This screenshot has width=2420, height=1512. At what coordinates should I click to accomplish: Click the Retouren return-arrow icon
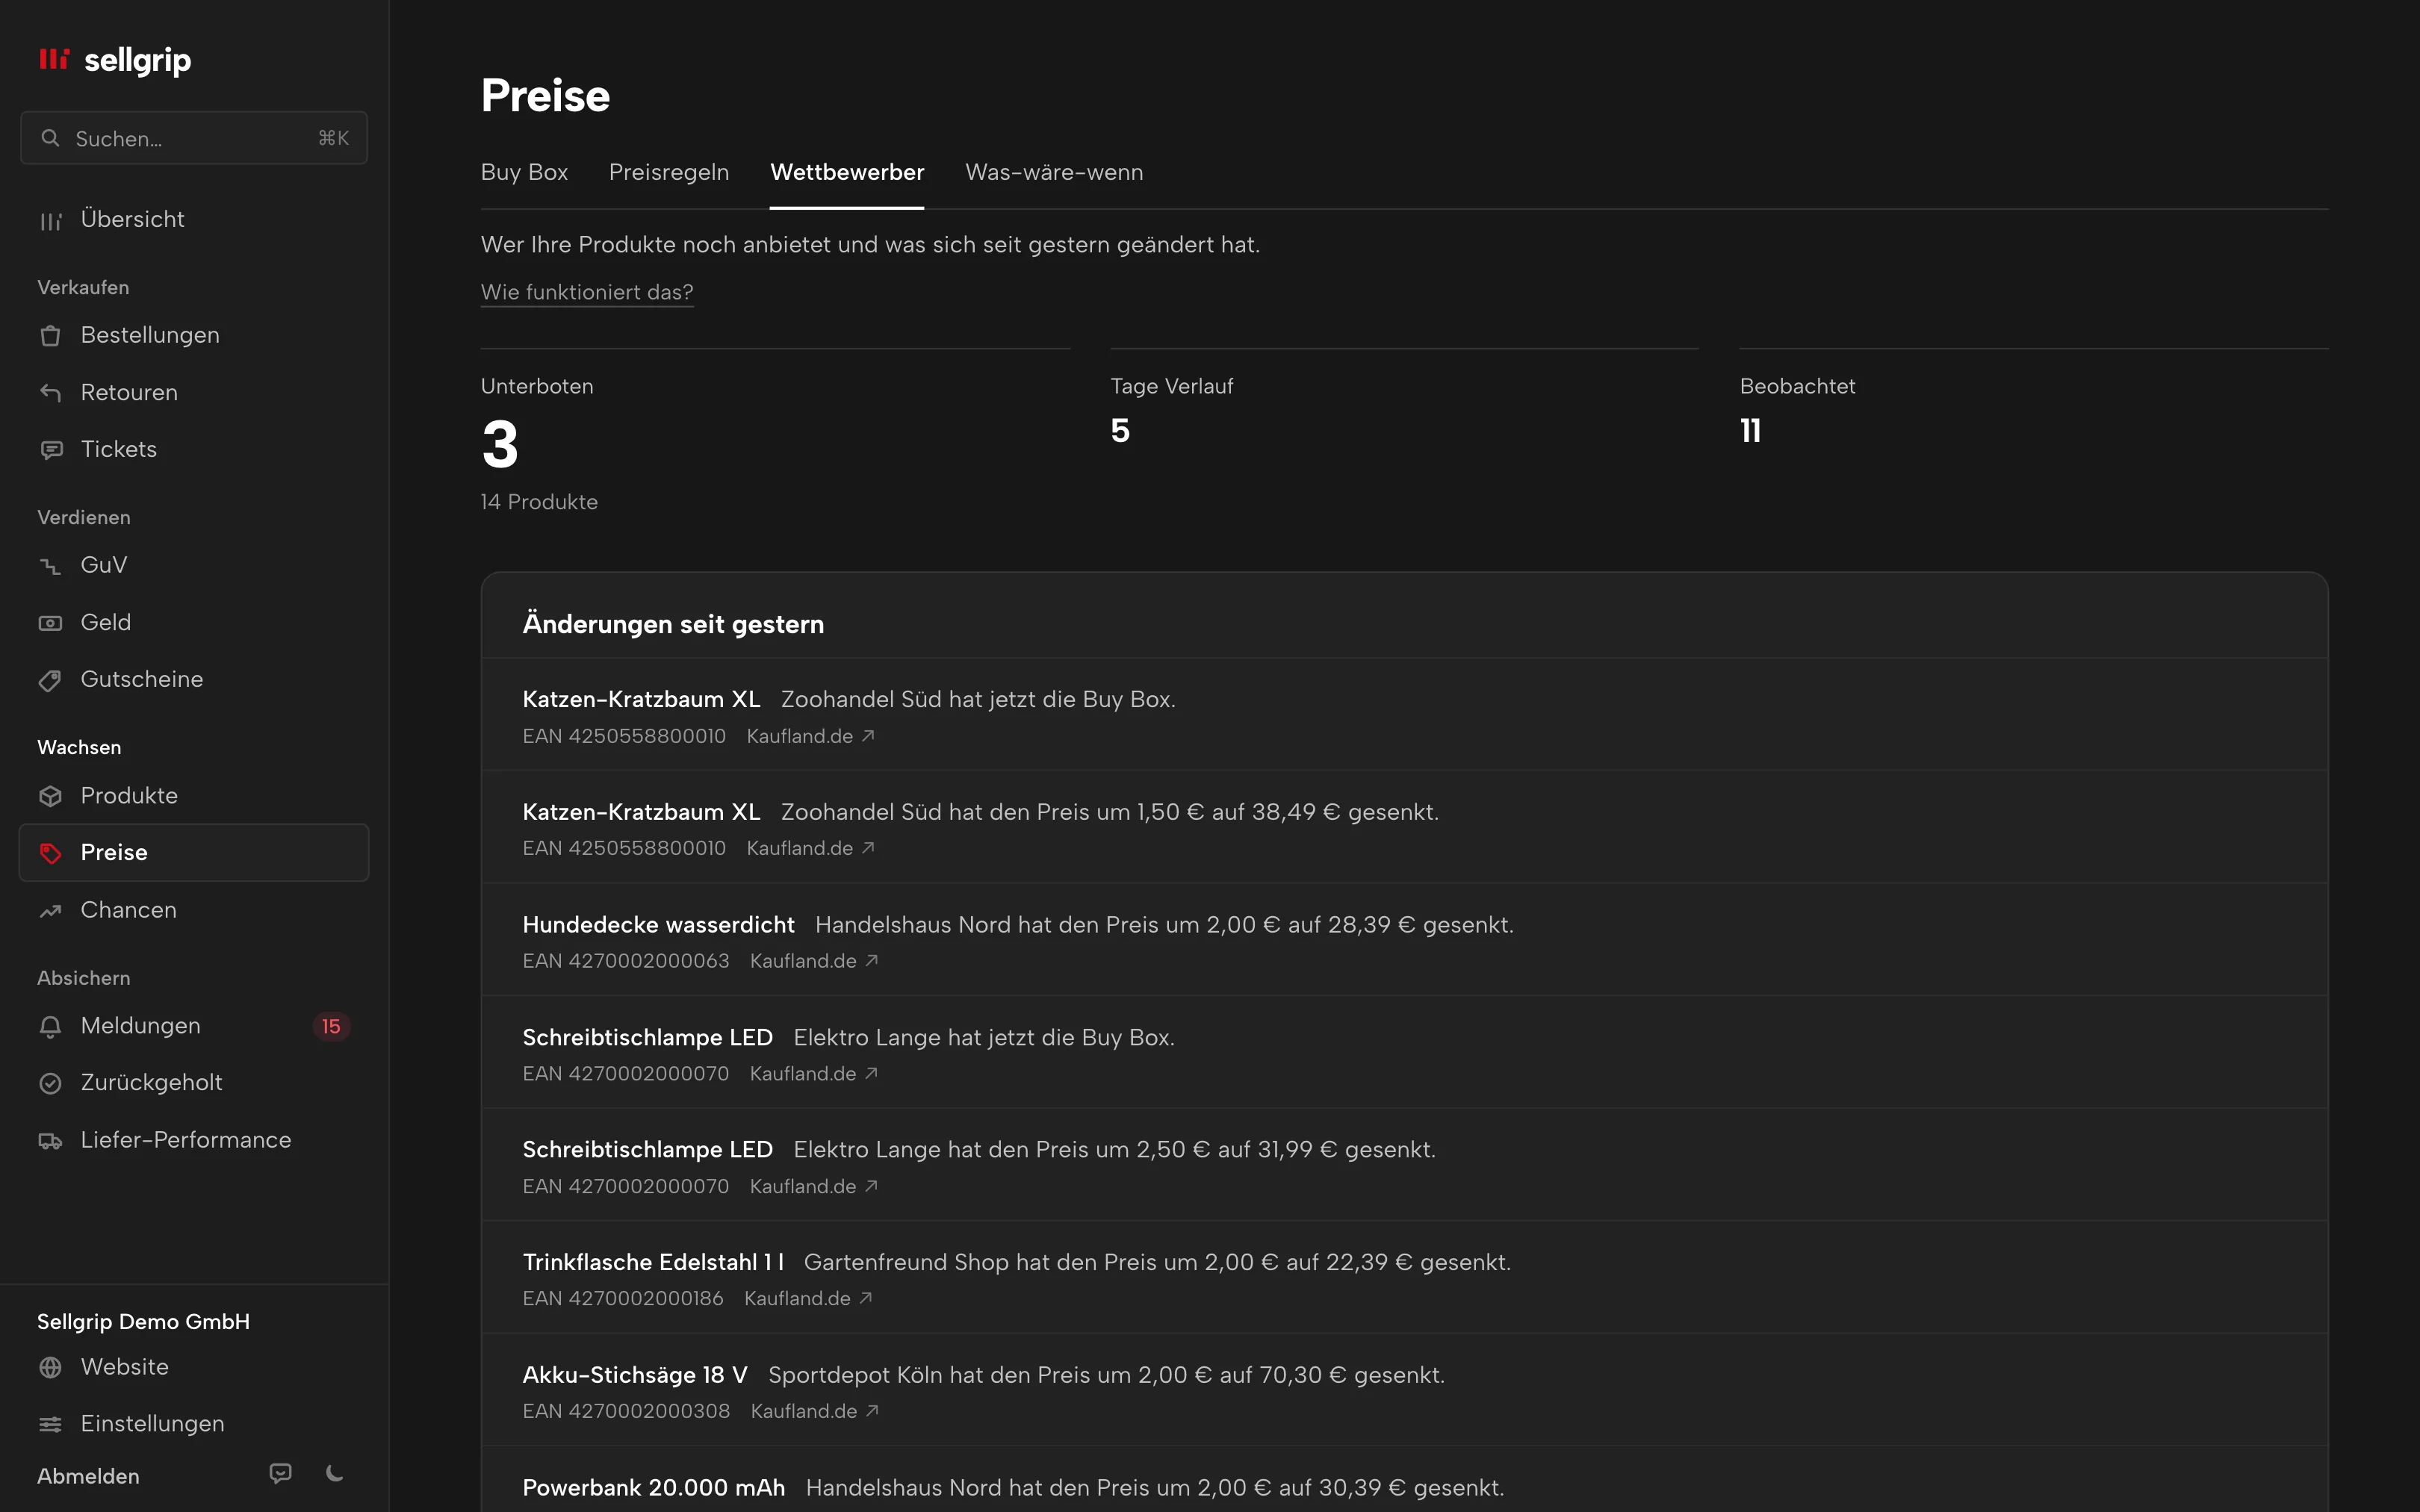50,393
